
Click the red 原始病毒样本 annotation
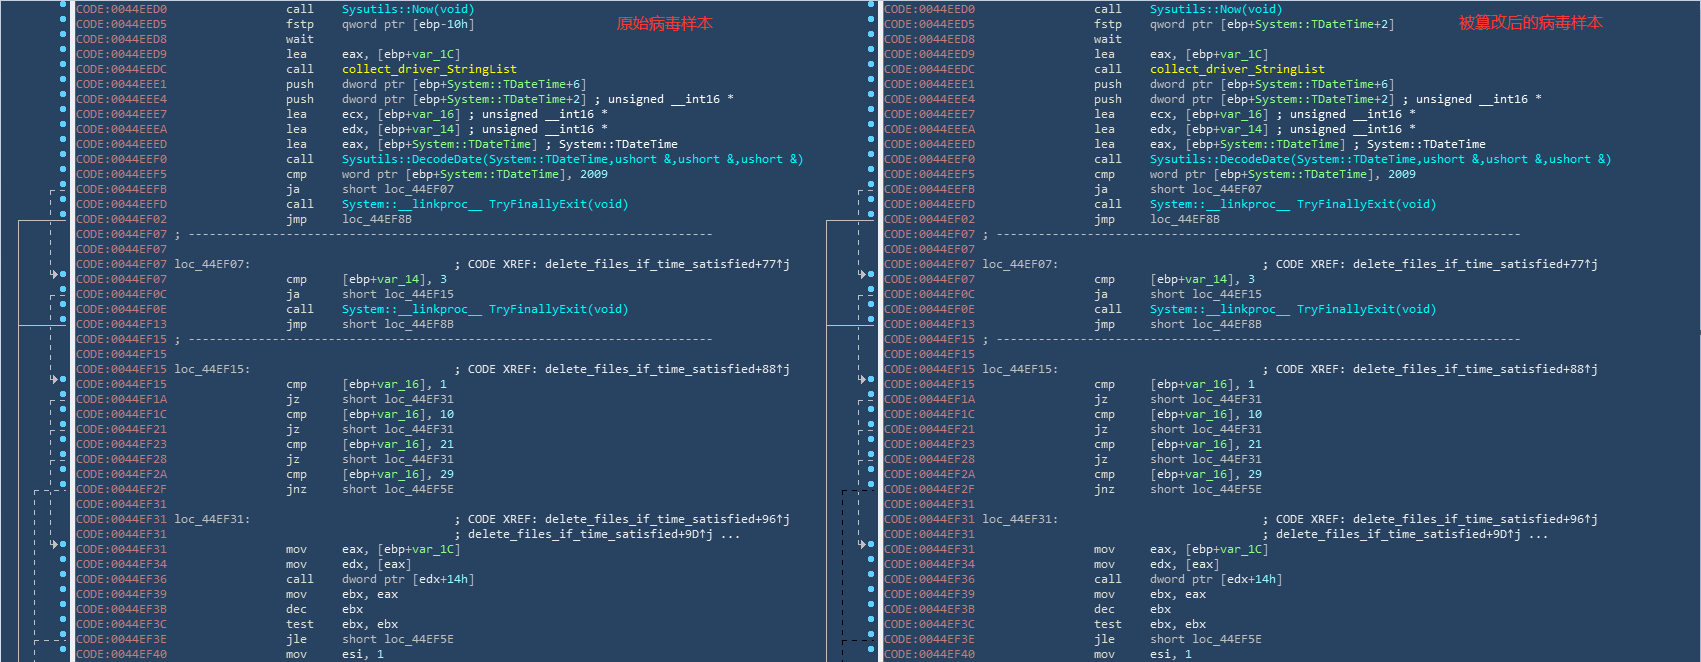(664, 23)
